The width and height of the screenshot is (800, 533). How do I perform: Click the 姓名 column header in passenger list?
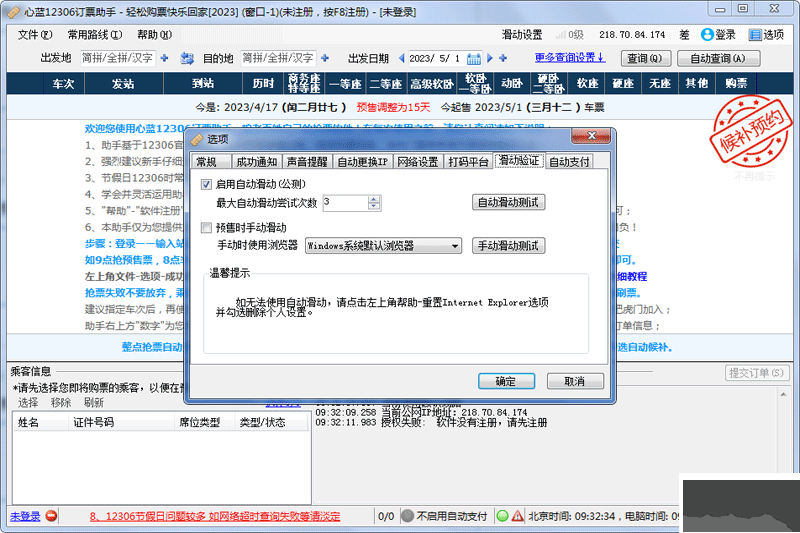40,422
